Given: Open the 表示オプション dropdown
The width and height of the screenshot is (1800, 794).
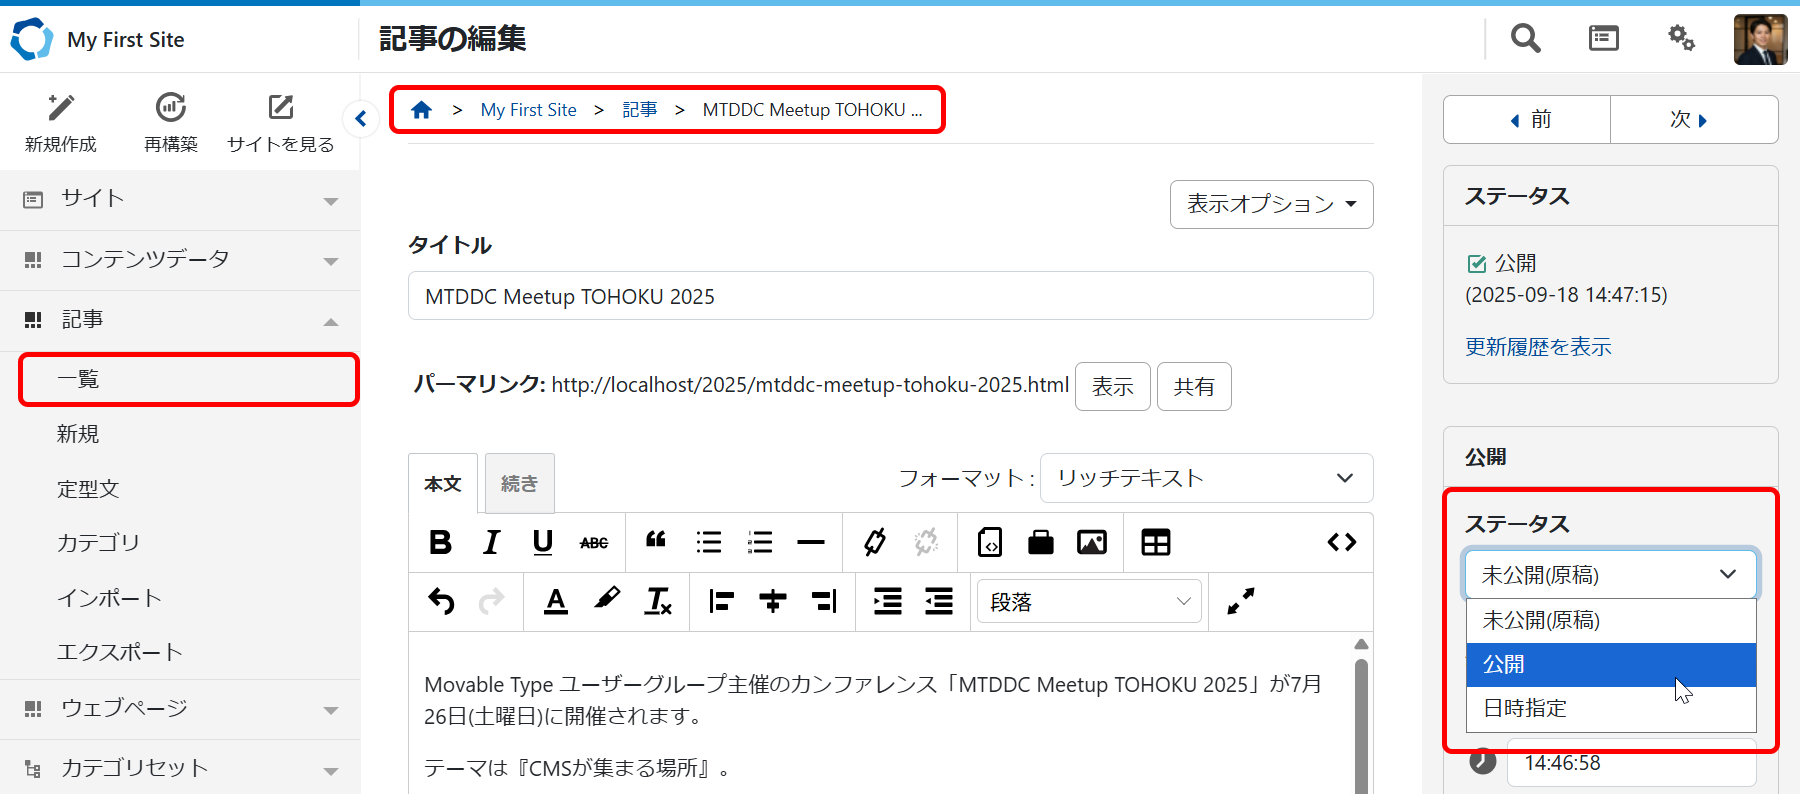Looking at the screenshot, I should point(1271,204).
